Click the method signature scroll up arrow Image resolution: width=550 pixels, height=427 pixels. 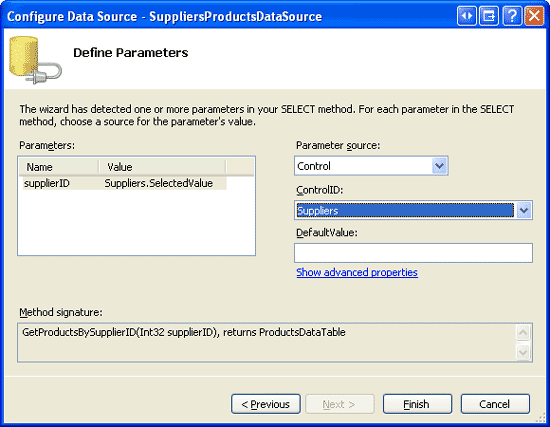coord(523,333)
